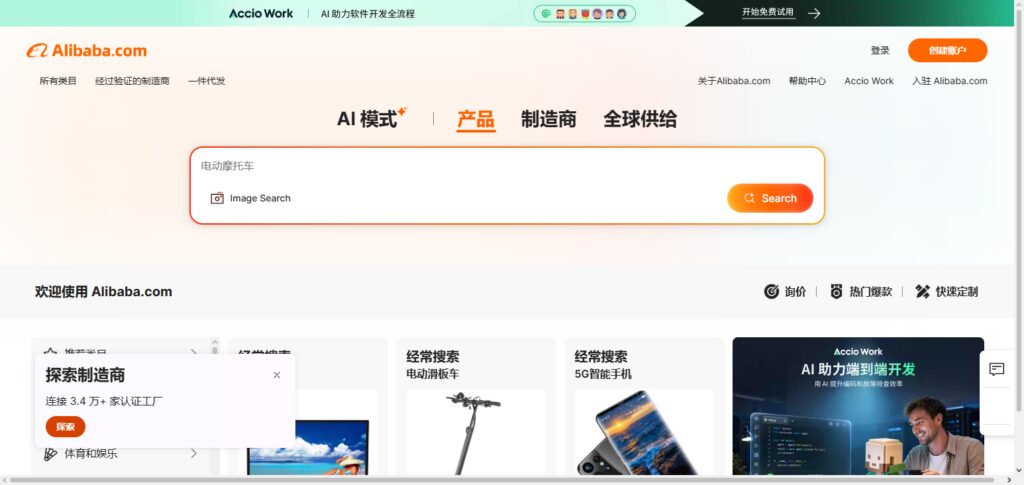Click the 探索制造商 popup heading
This screenshot has width=1024, height=485.
coord(85,375)
